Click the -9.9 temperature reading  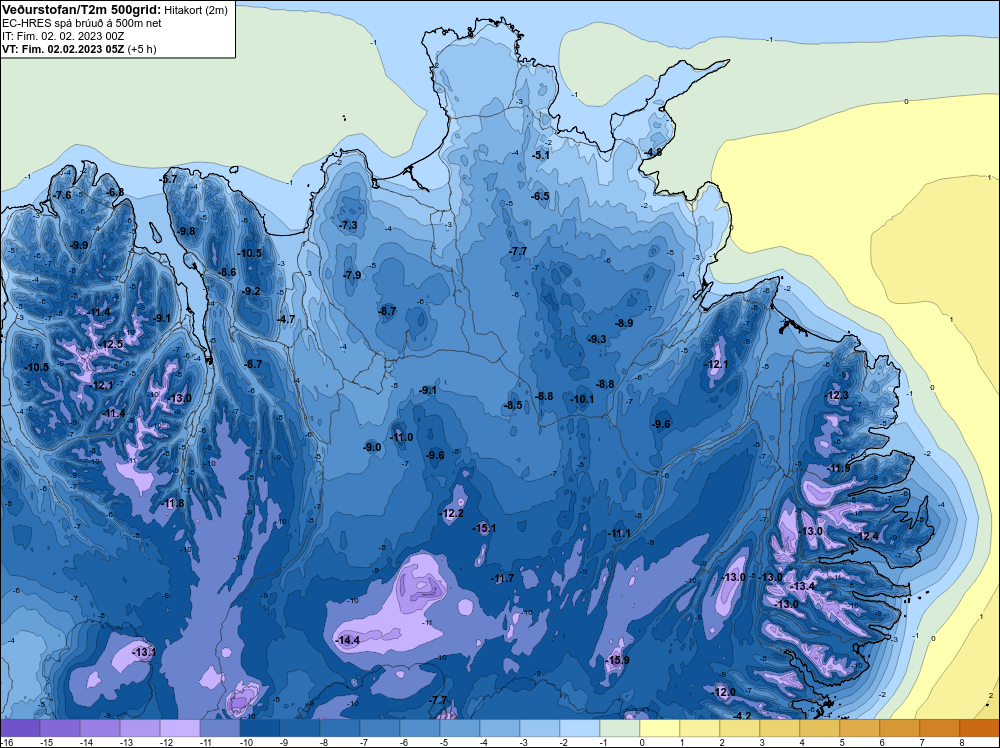click(79, 246)
